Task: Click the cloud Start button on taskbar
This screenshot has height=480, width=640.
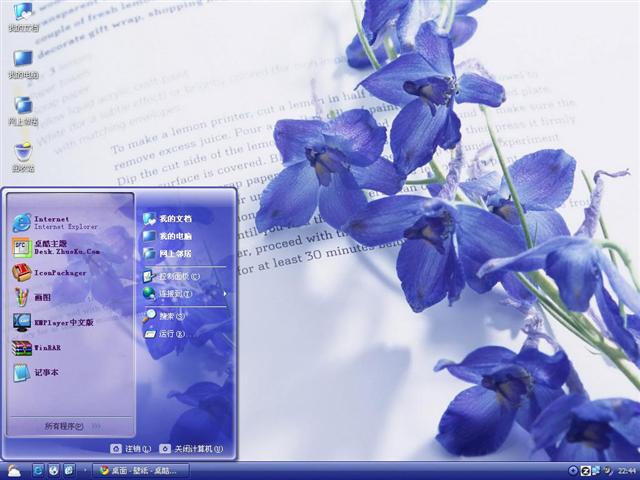Action: point(13,471)
